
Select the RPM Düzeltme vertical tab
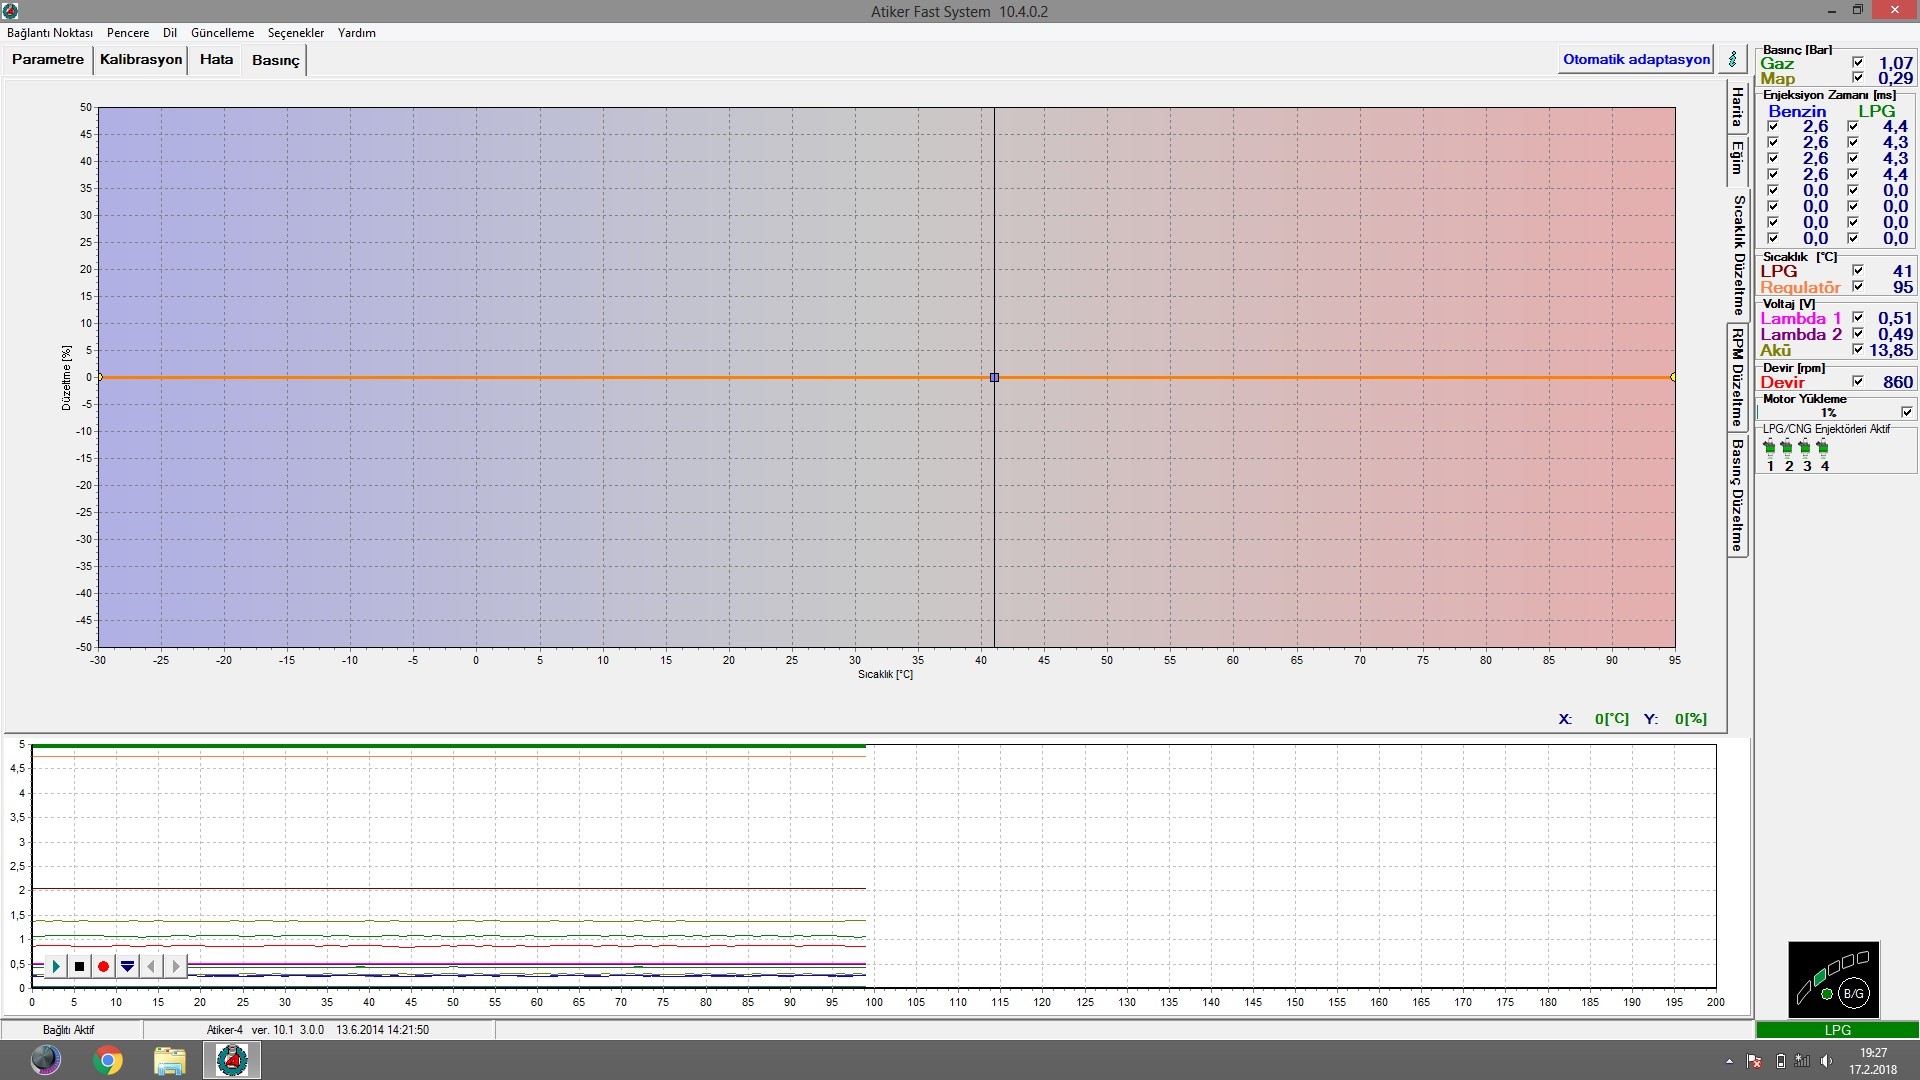pyautogui.click(x=1738, y=377)
